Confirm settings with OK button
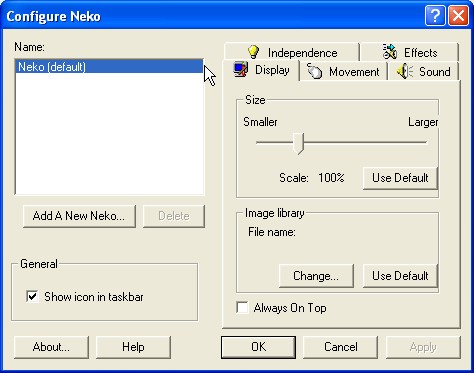 pyautogui.click(x=258, y=347)
